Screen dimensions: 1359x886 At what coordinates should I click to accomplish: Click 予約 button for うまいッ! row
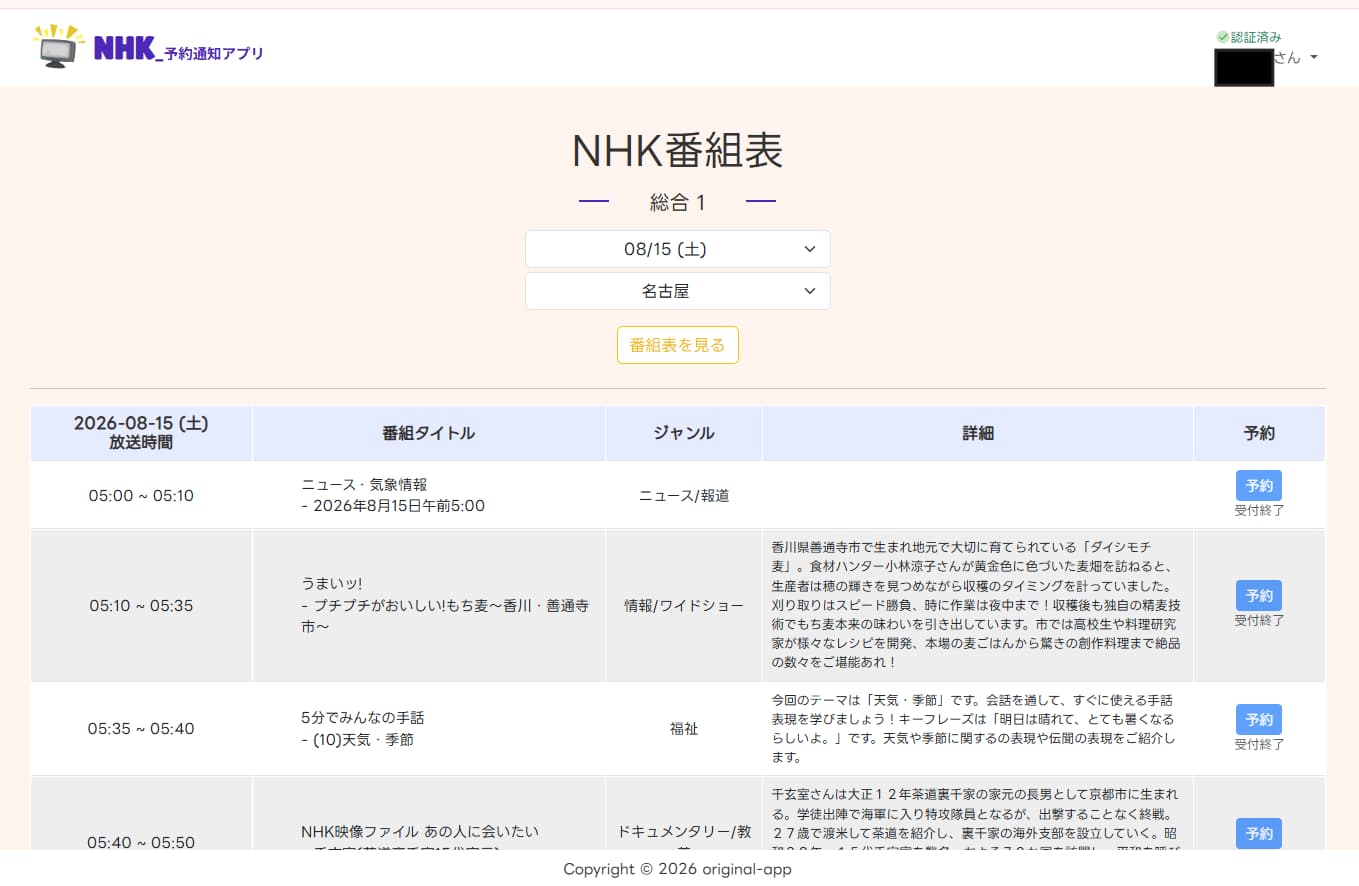[1259, 595]
